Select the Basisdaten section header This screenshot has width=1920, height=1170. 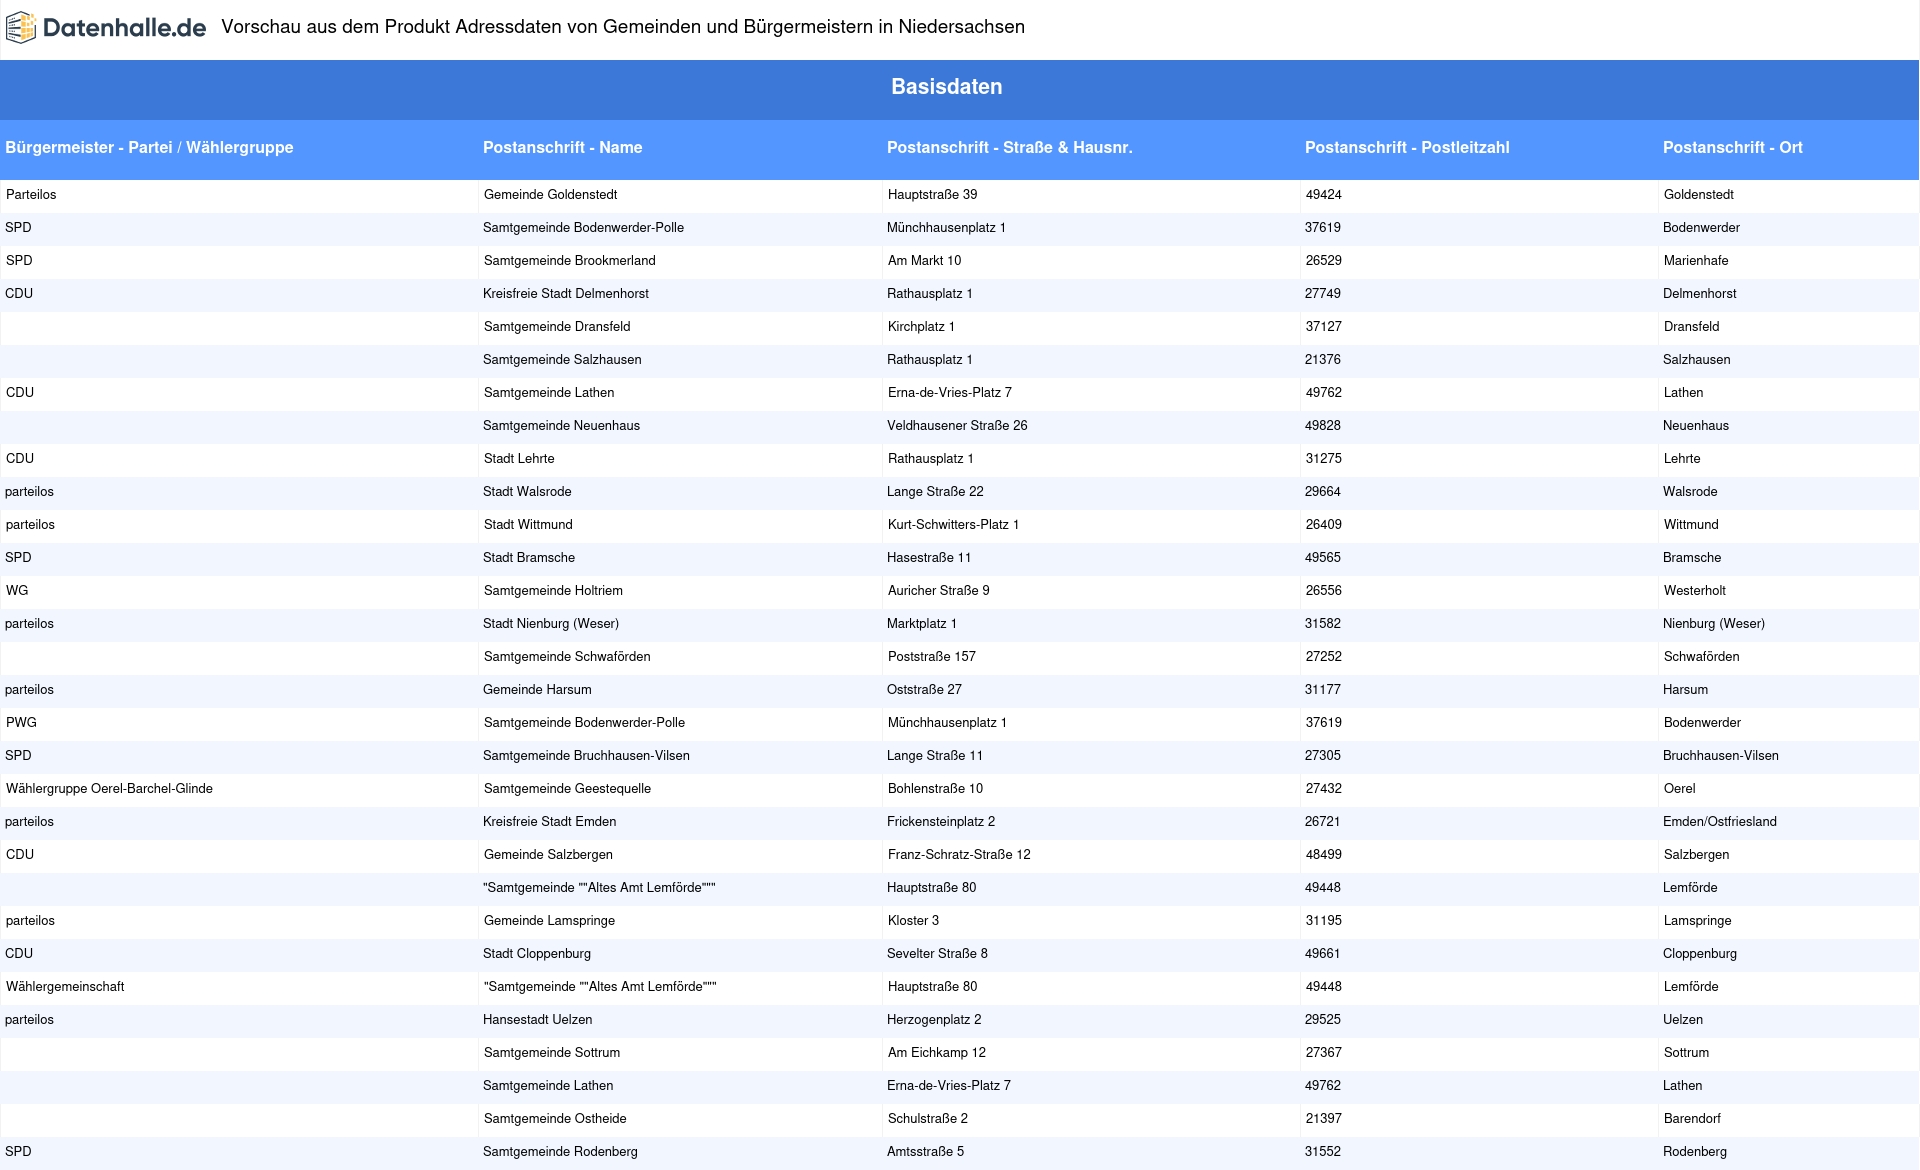947,87
